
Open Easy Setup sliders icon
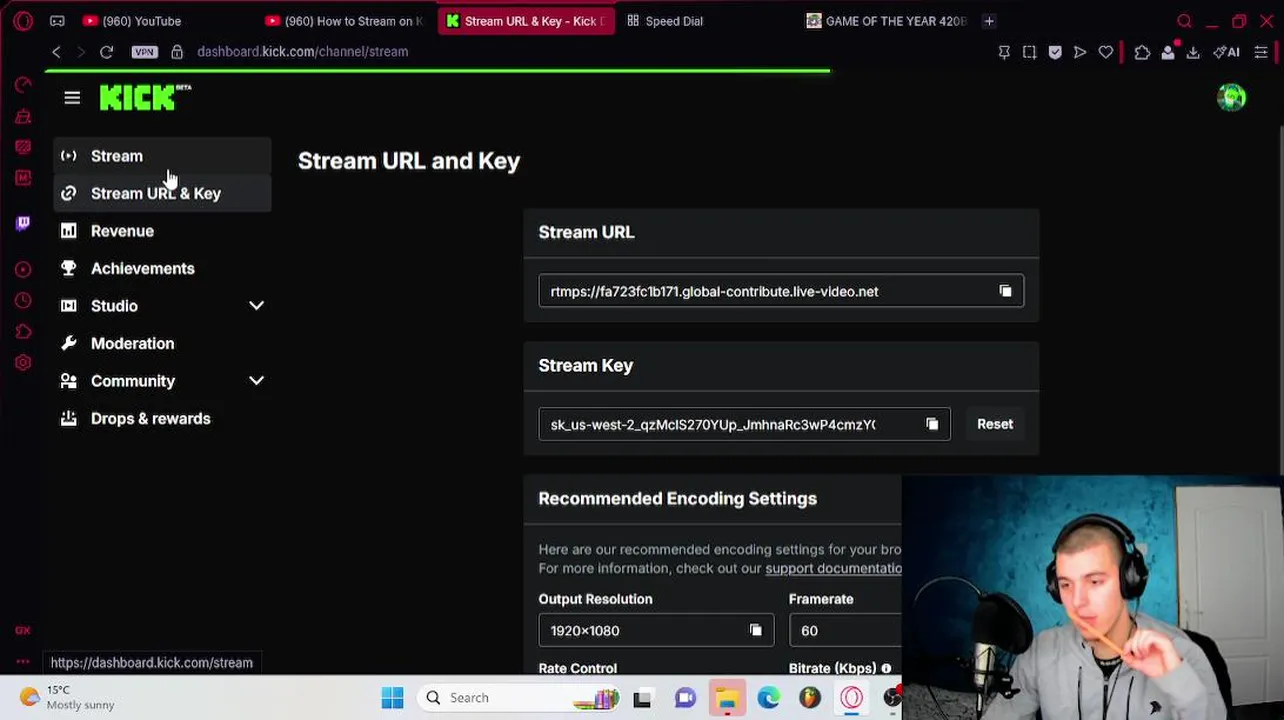tap(1261, 52)
